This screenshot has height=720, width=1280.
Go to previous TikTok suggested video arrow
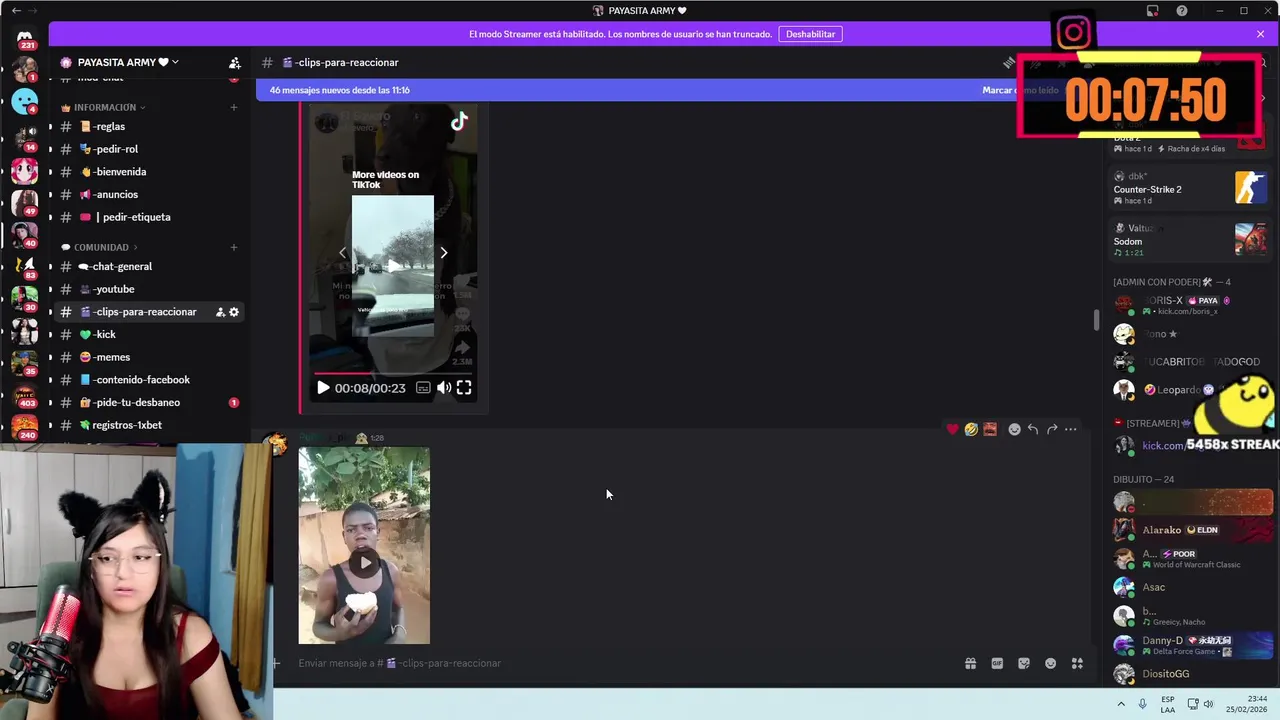click(x=342, y=253)
